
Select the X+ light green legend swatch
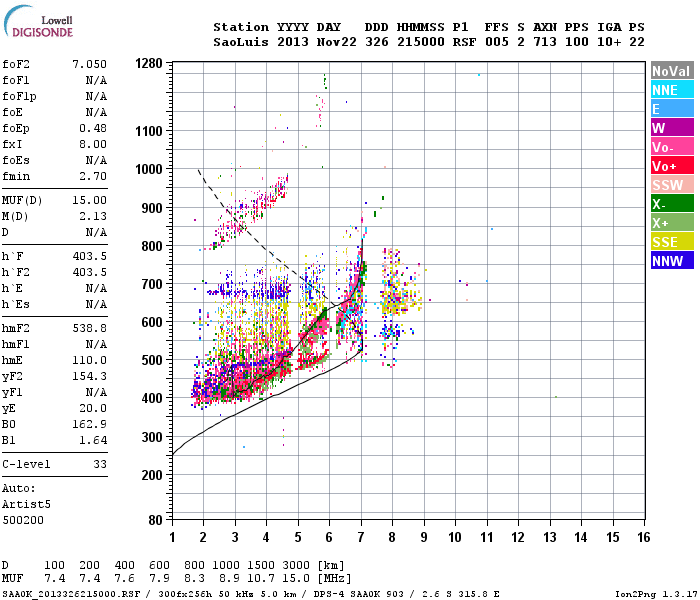pyautogui.click(x=672, y=223)
